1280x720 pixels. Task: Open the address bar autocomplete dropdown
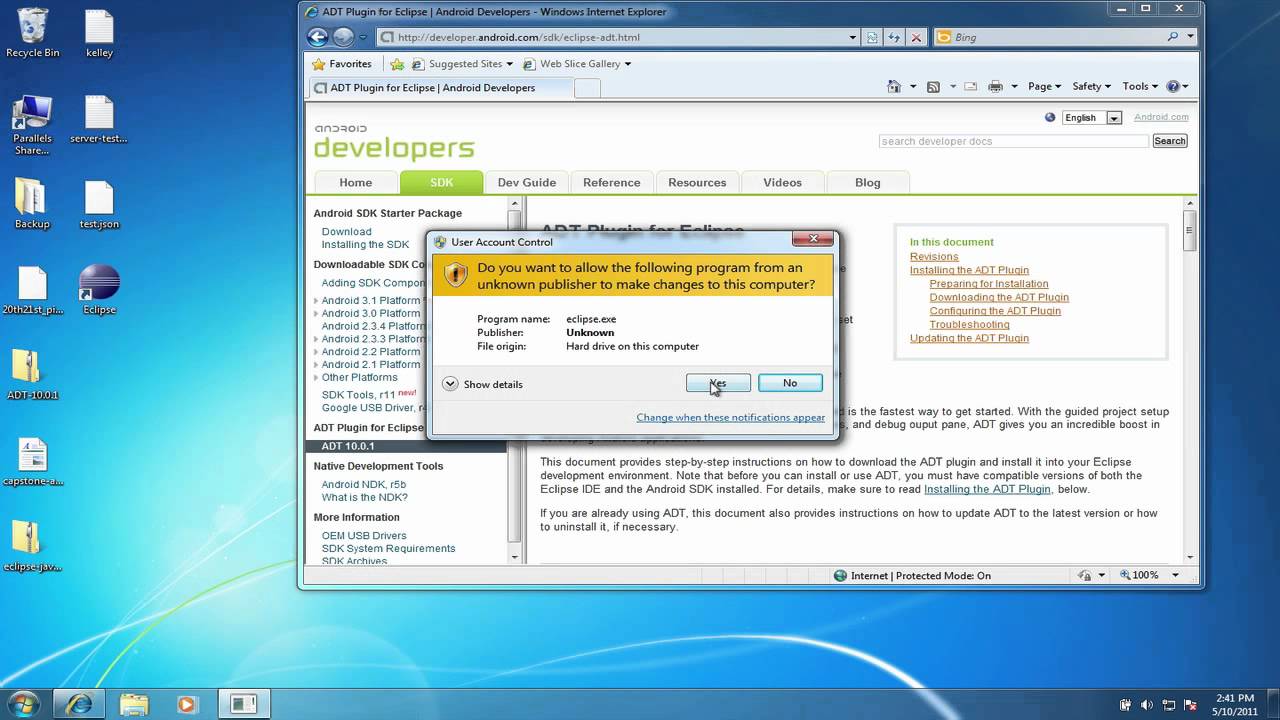coord(853,37)
